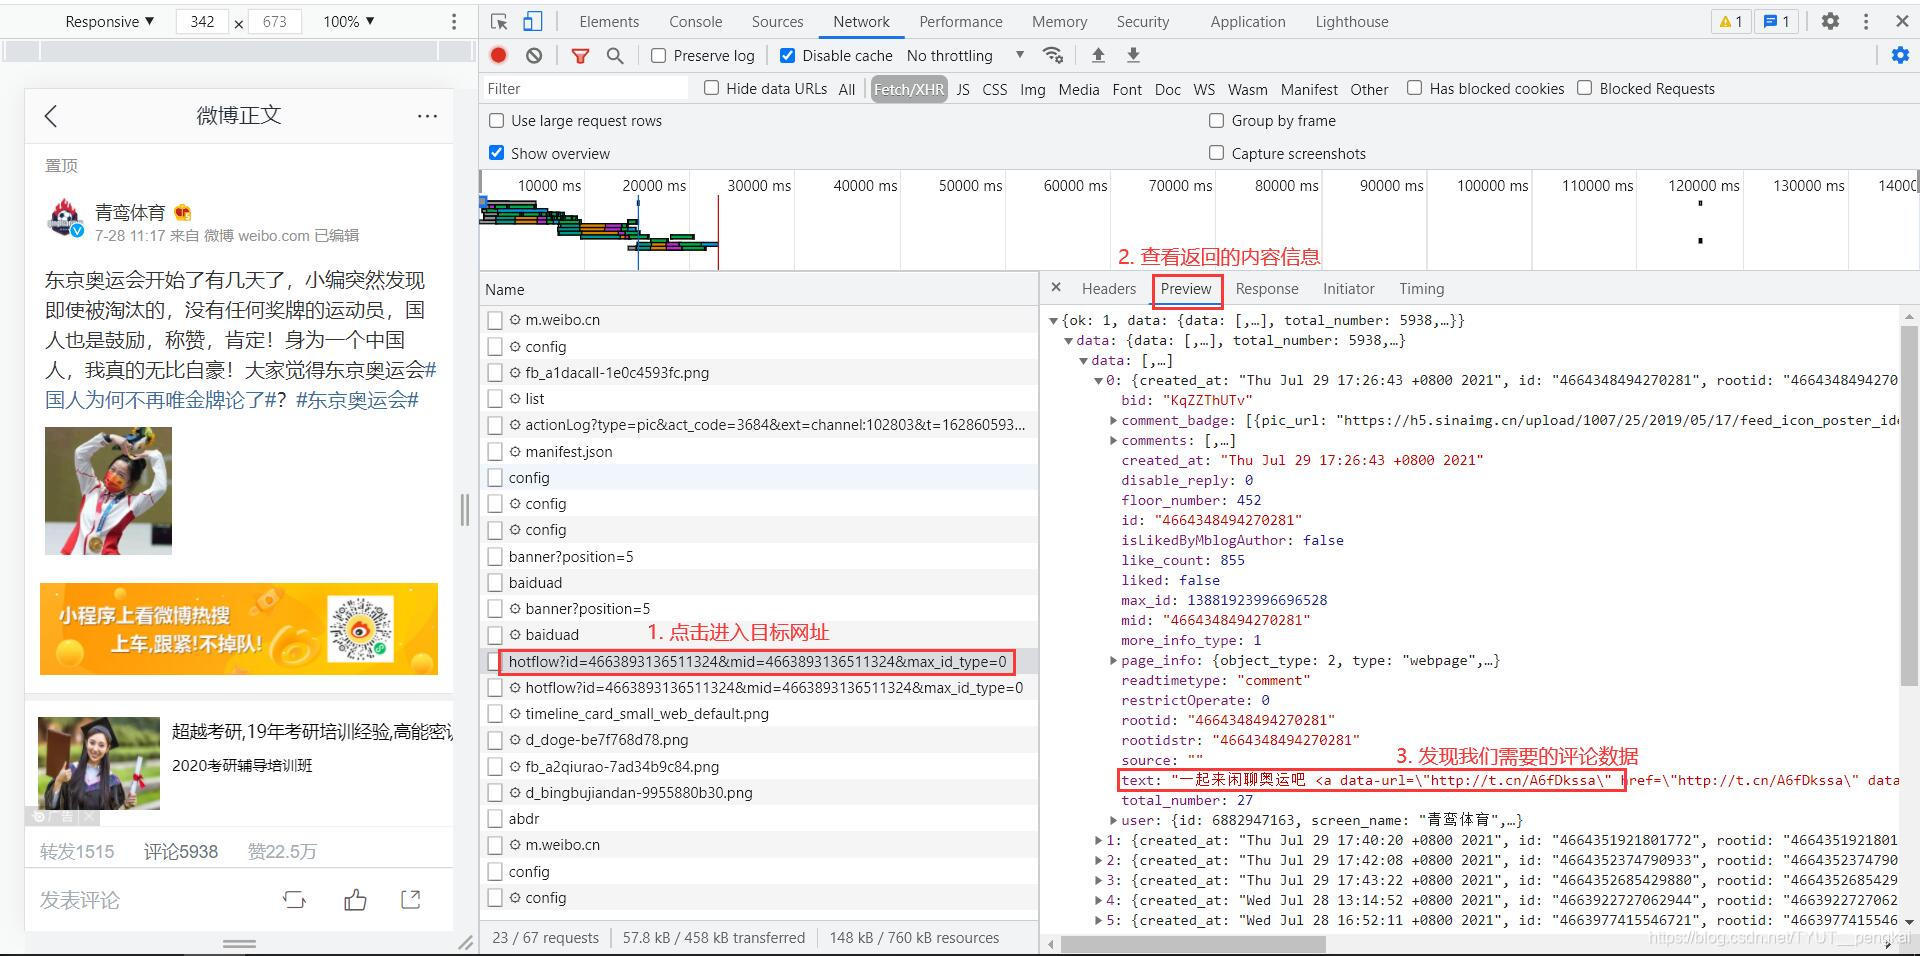Close DevTools panel

point(1902,21)
